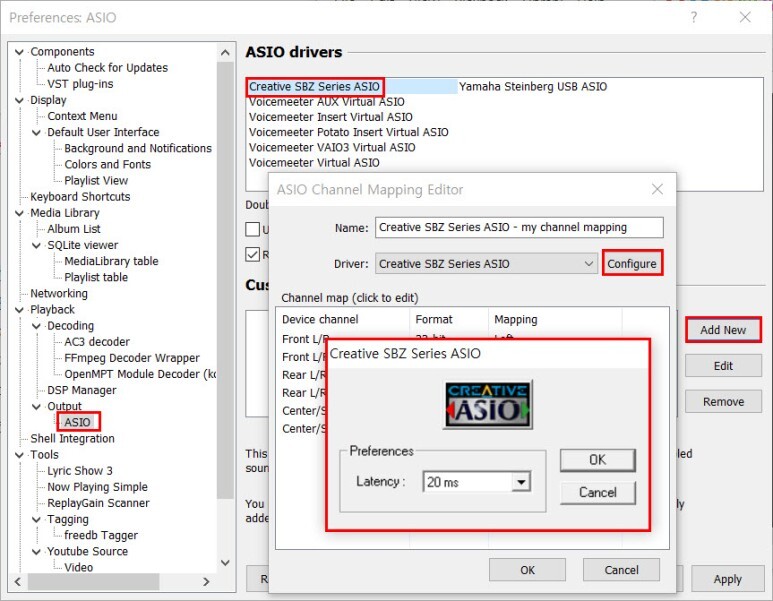Collapse the Tagging tree node
Screen dimensions: 773x601
[x=36, y=519]
